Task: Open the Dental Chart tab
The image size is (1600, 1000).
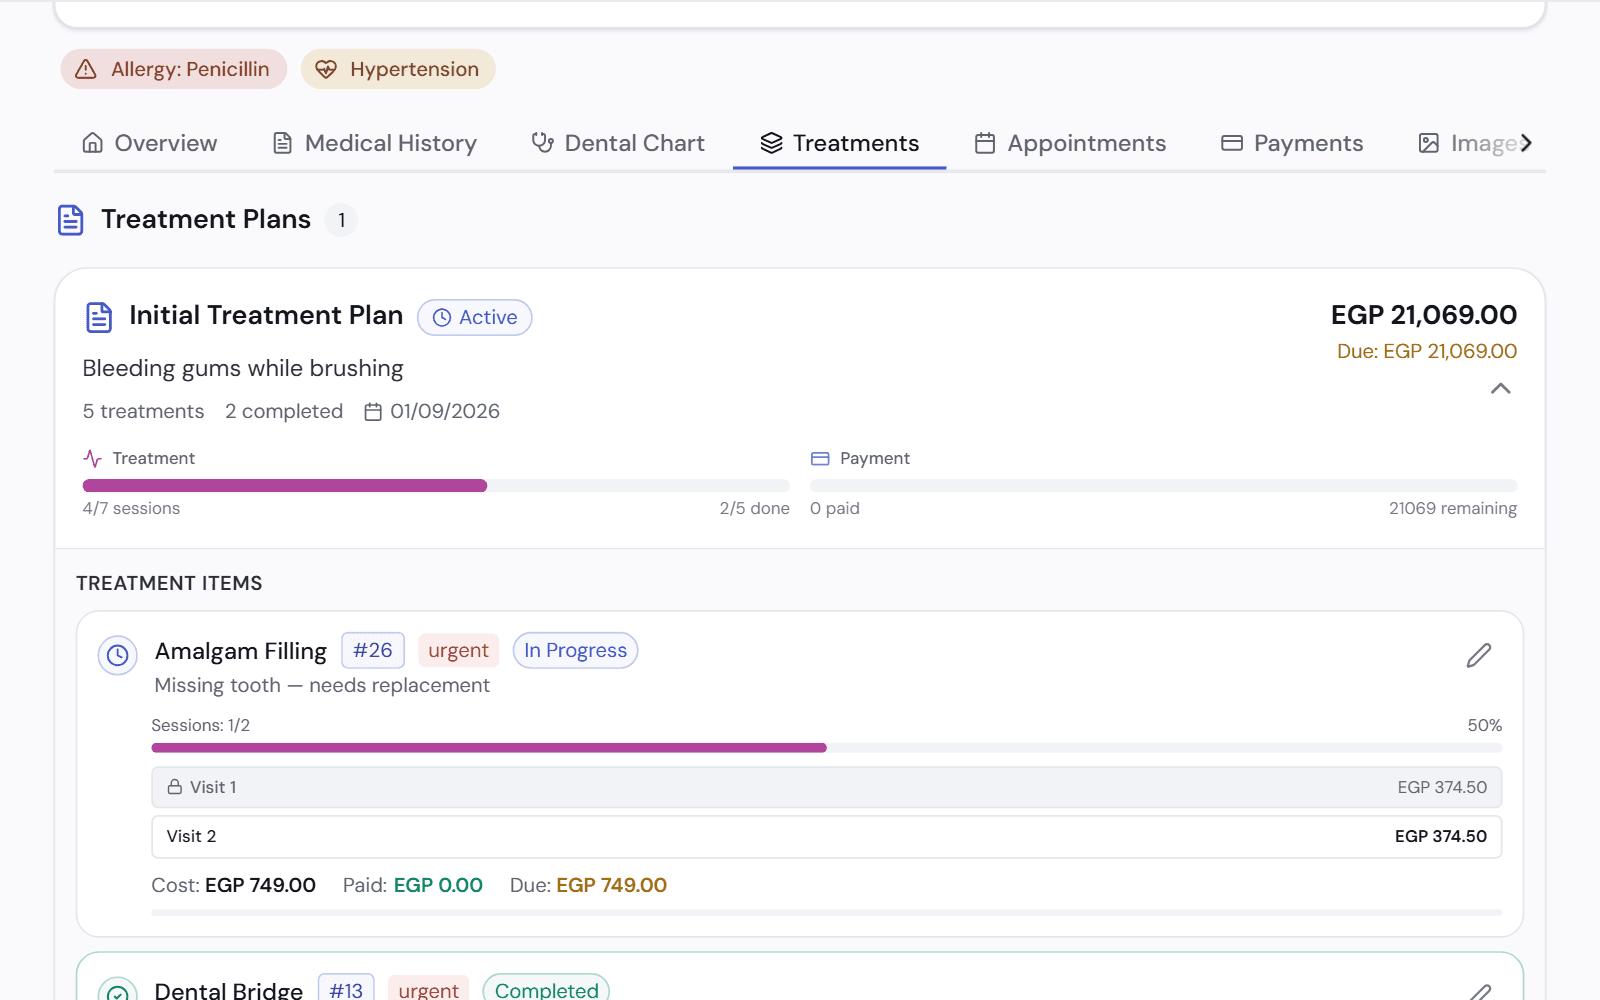Action: 618,143
